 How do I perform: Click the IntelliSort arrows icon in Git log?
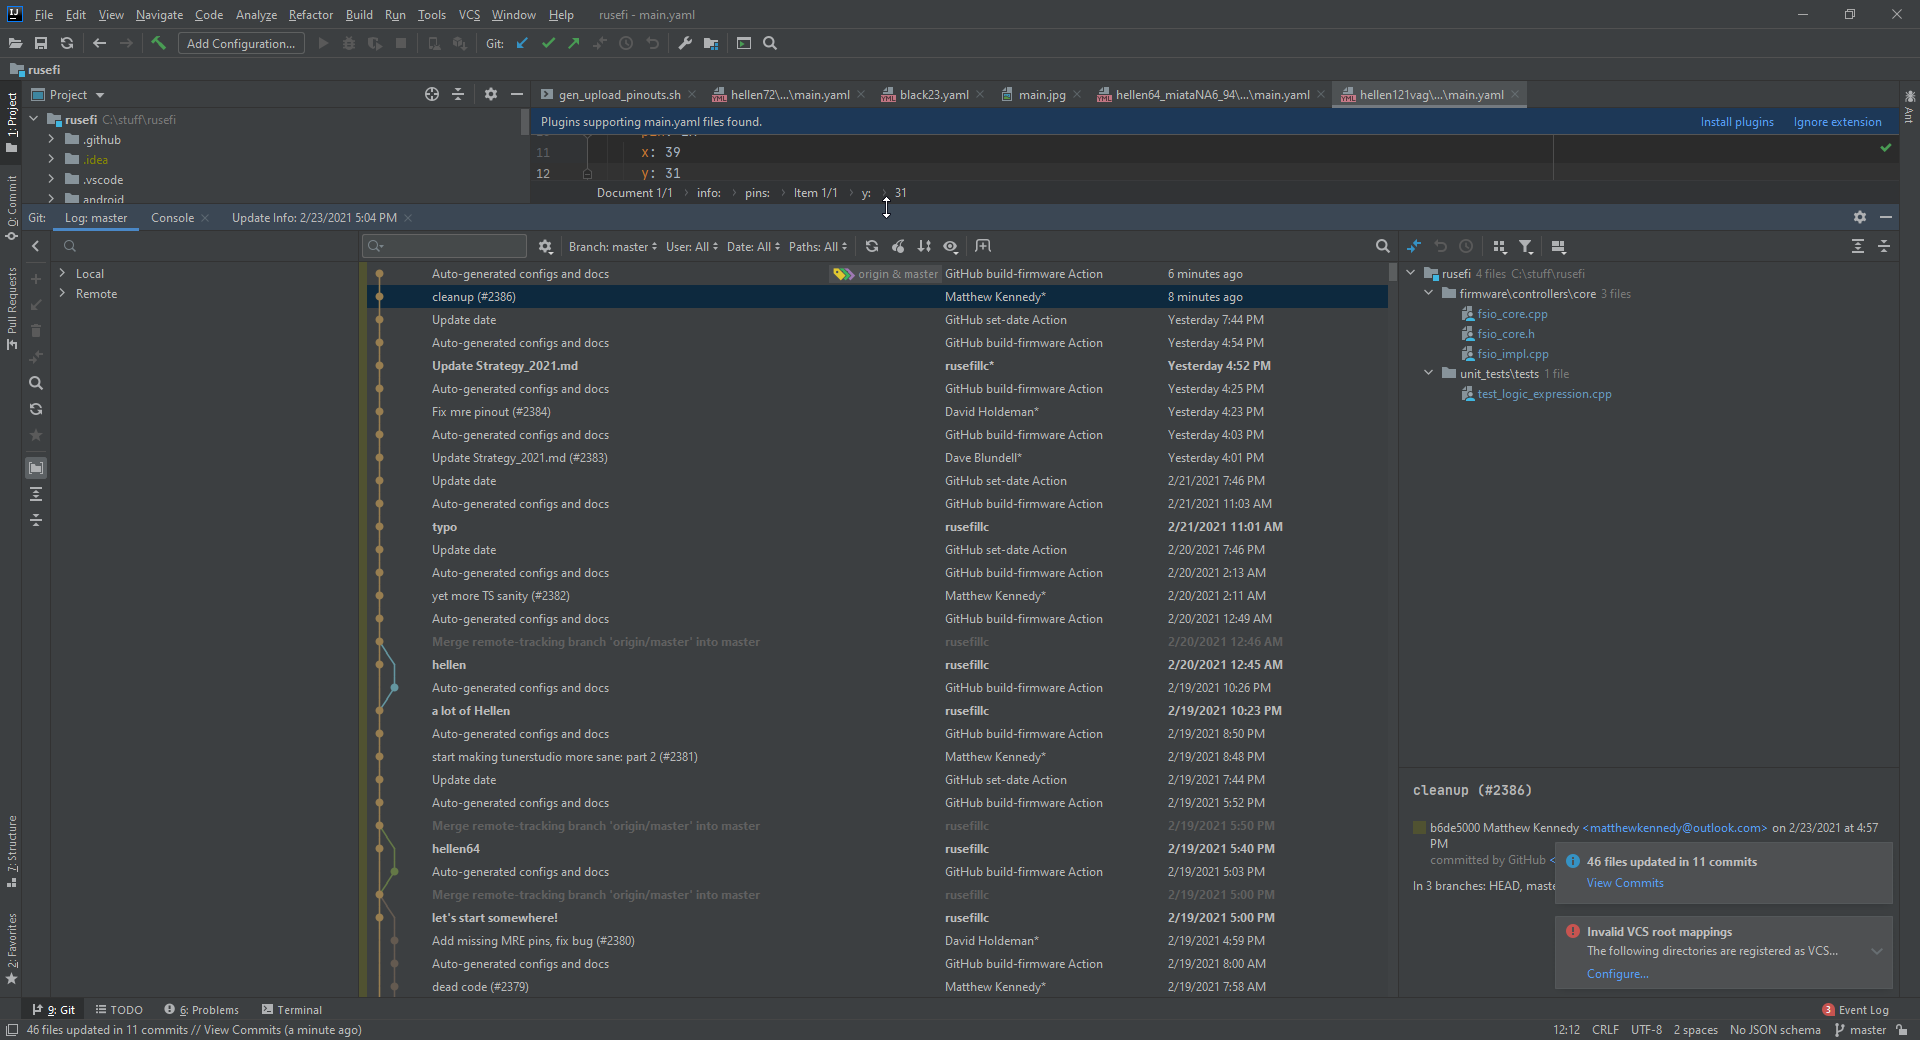(x=924, y=246)
